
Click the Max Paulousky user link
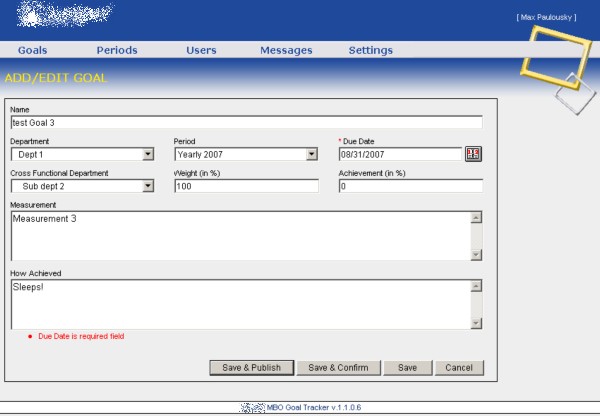tap(546, 17)
